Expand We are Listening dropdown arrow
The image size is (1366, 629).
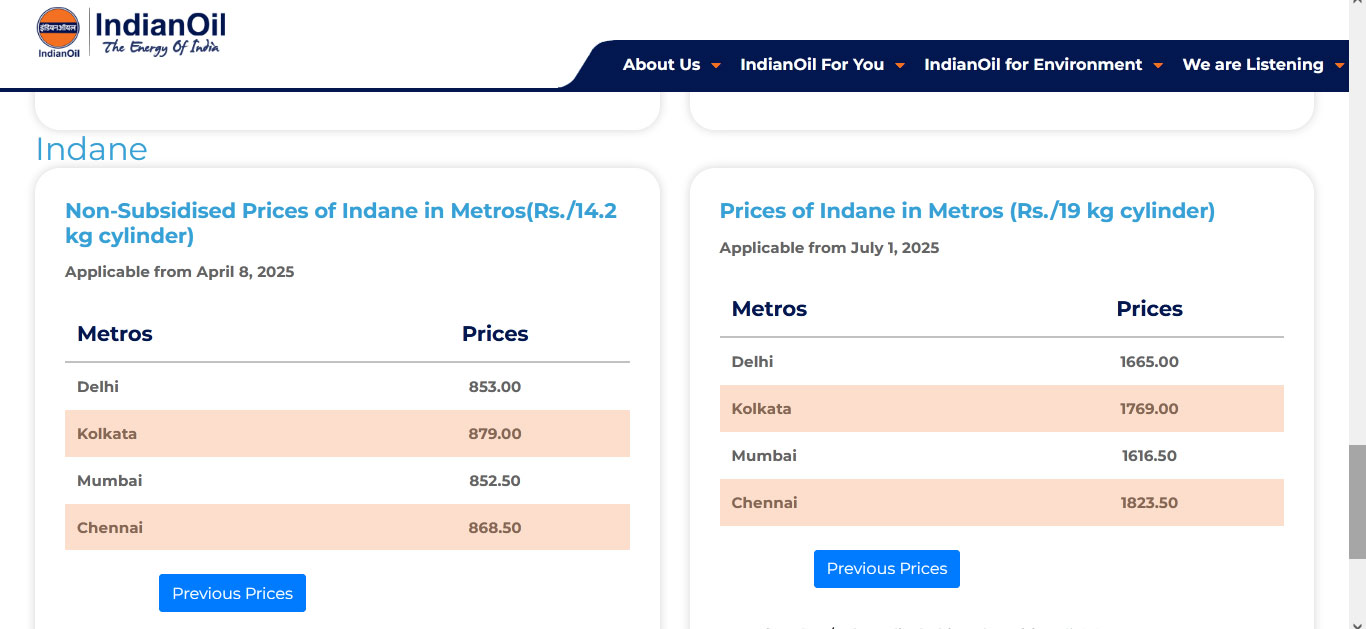click(x=1341, y=66)
